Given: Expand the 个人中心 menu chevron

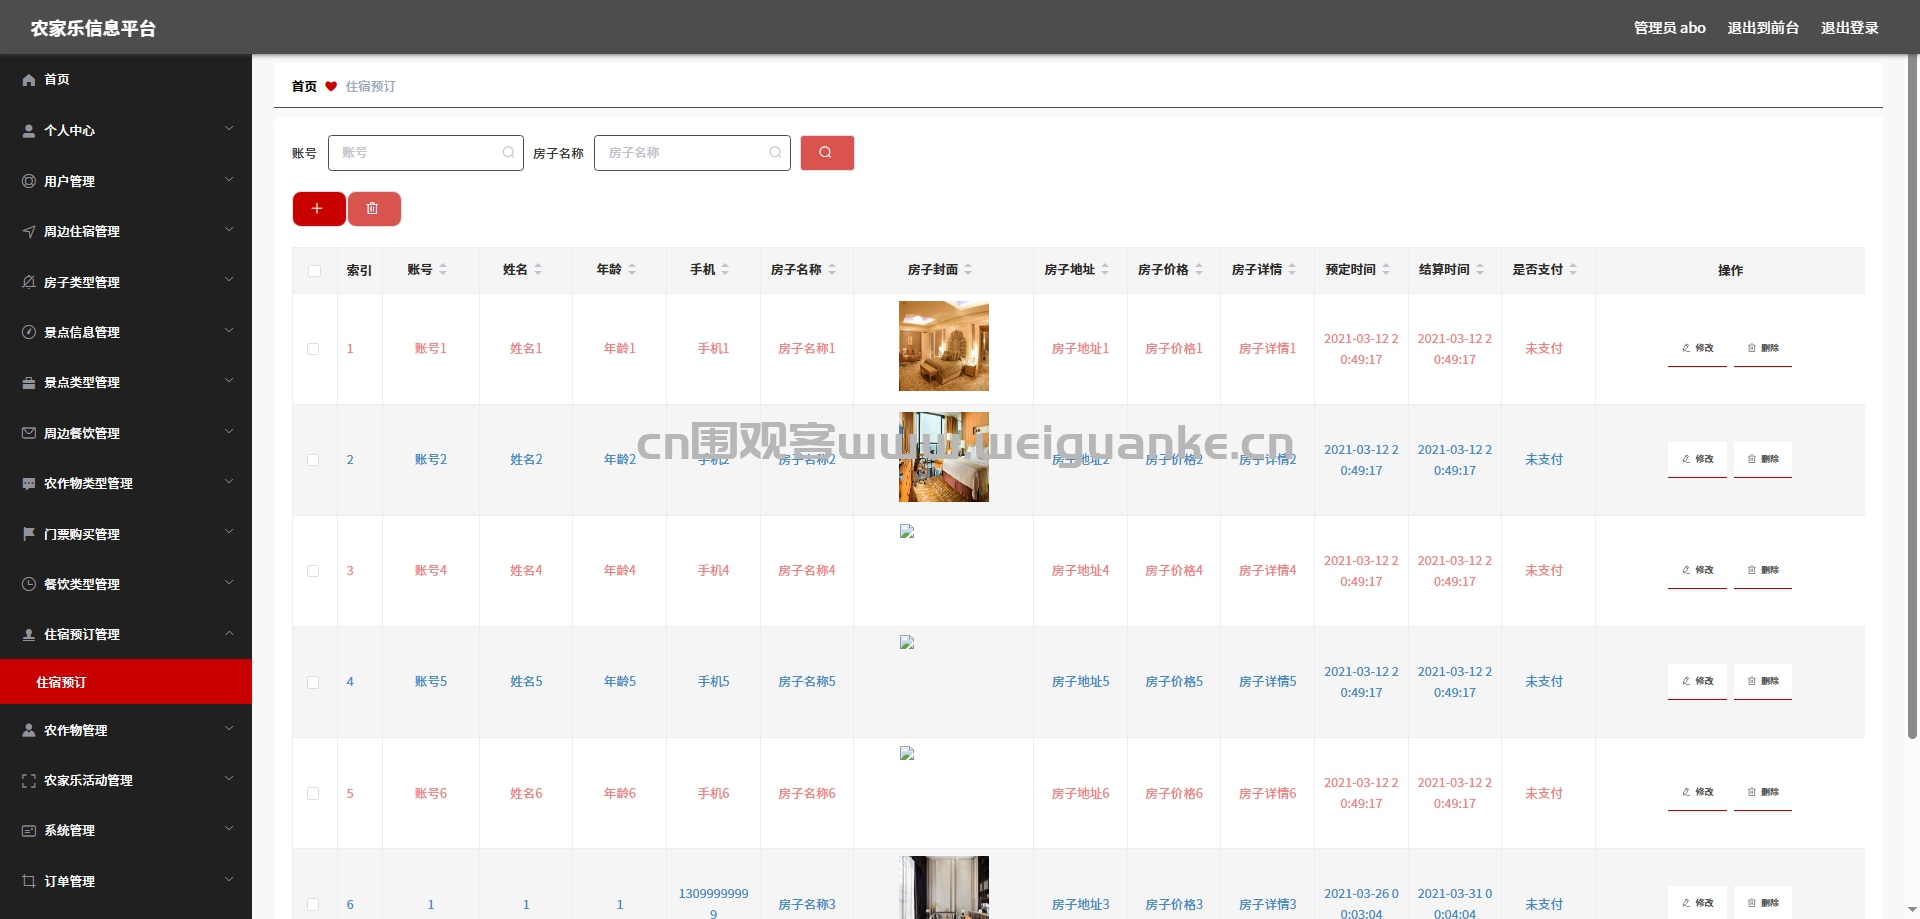Looking at the screenshot, I should tap(229, 129).
